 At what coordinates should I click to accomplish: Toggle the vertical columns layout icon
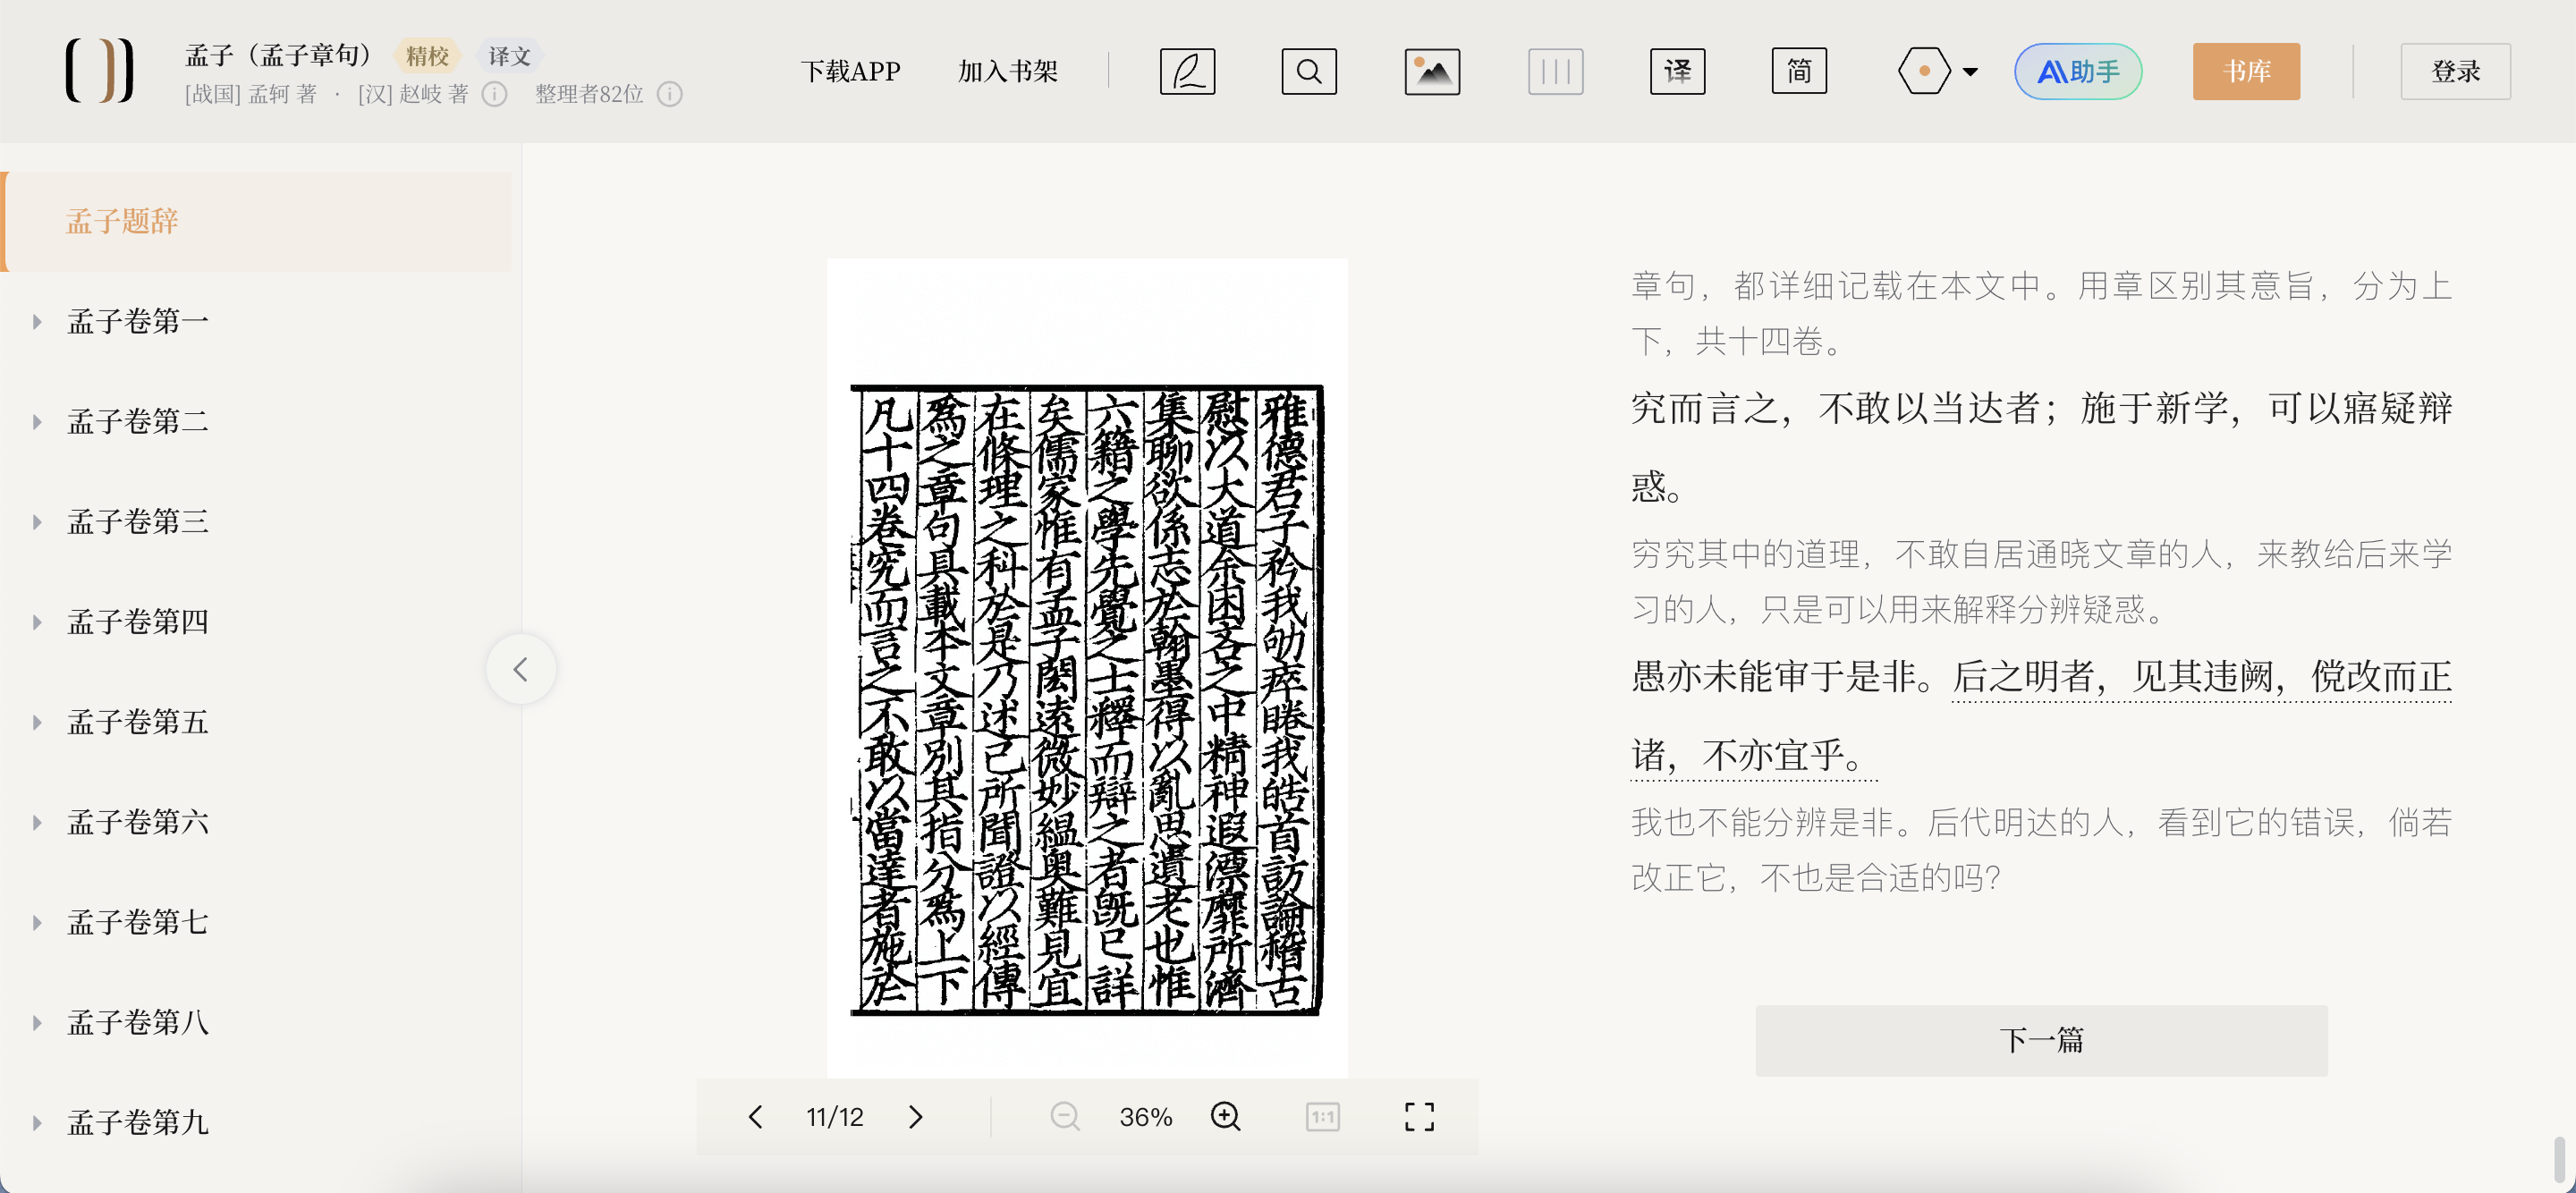[x=1555, y=71]
